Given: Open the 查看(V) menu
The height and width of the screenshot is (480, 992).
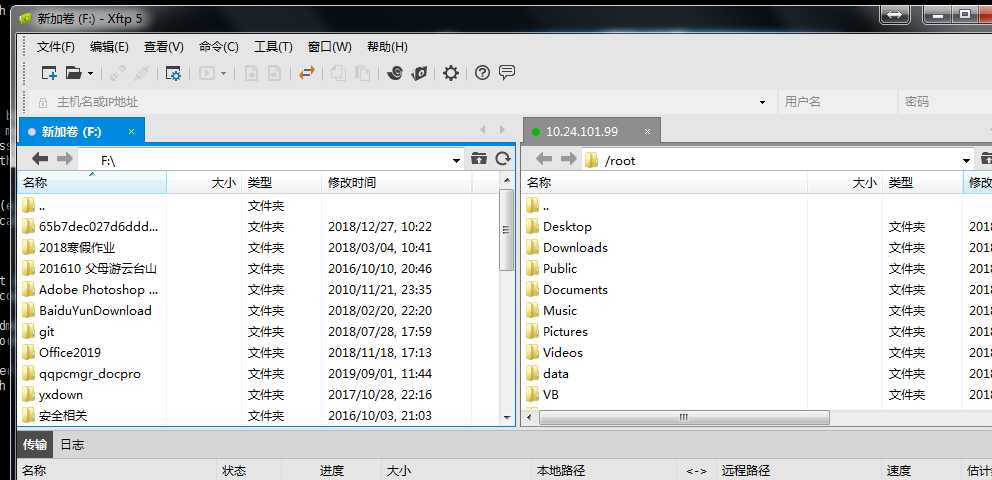Looking at the screenshot, I should [164, 47].
